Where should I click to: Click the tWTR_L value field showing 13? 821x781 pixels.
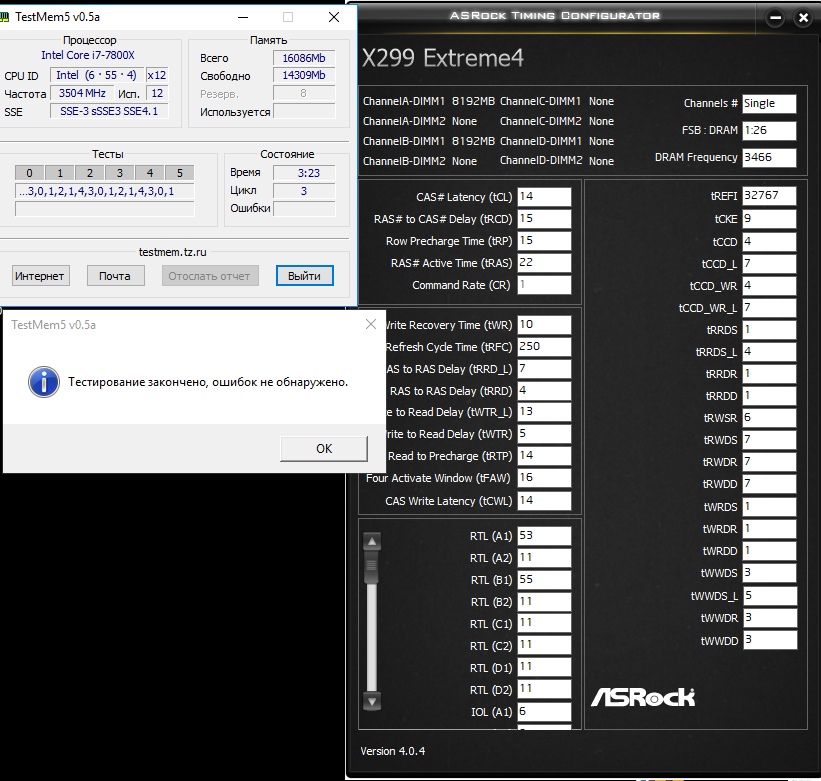[x=544, y=412]
